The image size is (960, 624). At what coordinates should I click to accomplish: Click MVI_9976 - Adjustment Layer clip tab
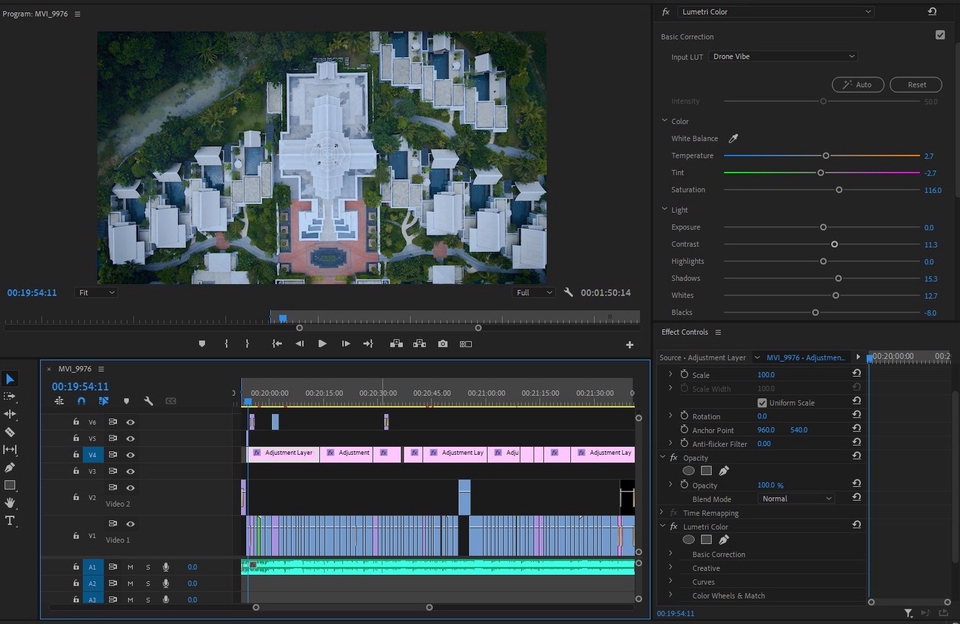806,358
